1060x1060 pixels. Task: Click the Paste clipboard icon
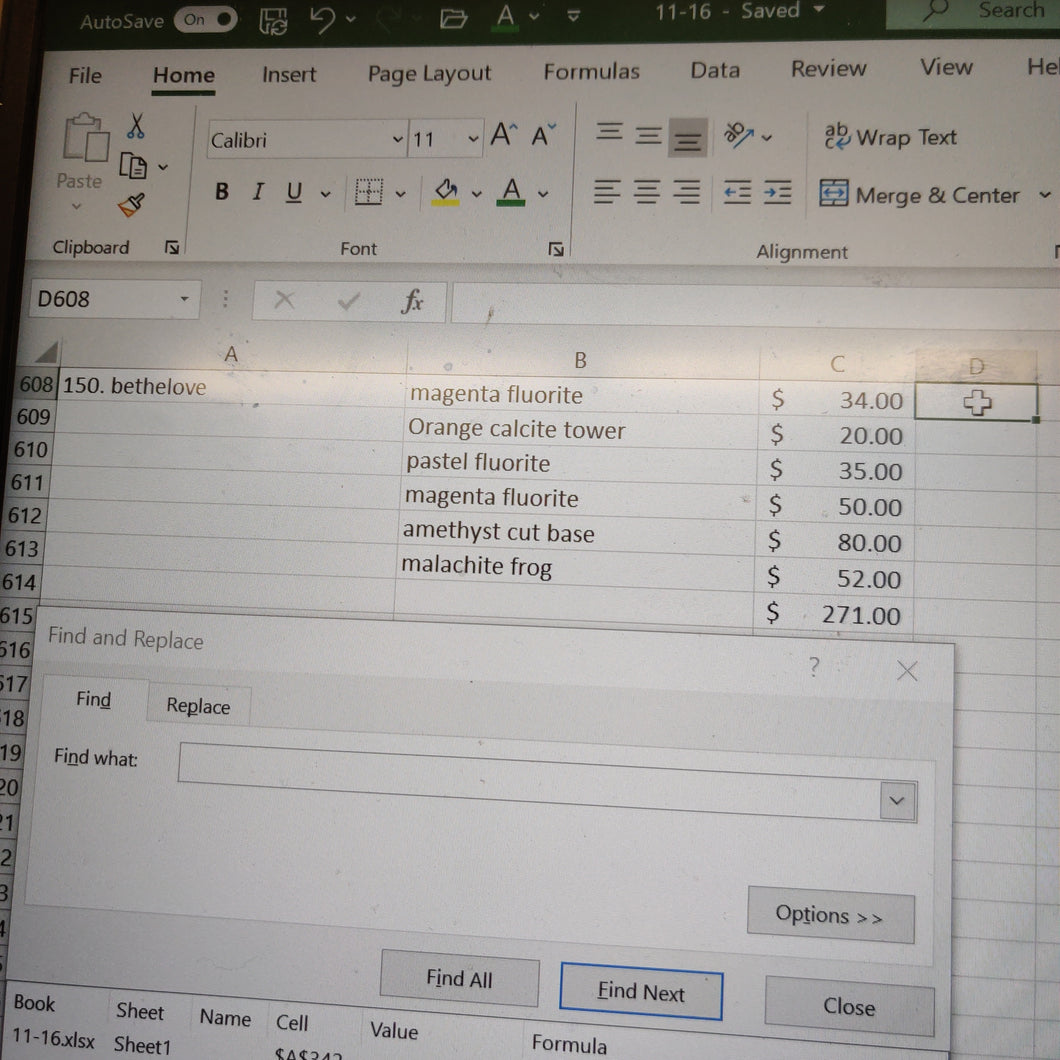coord(85,138)
